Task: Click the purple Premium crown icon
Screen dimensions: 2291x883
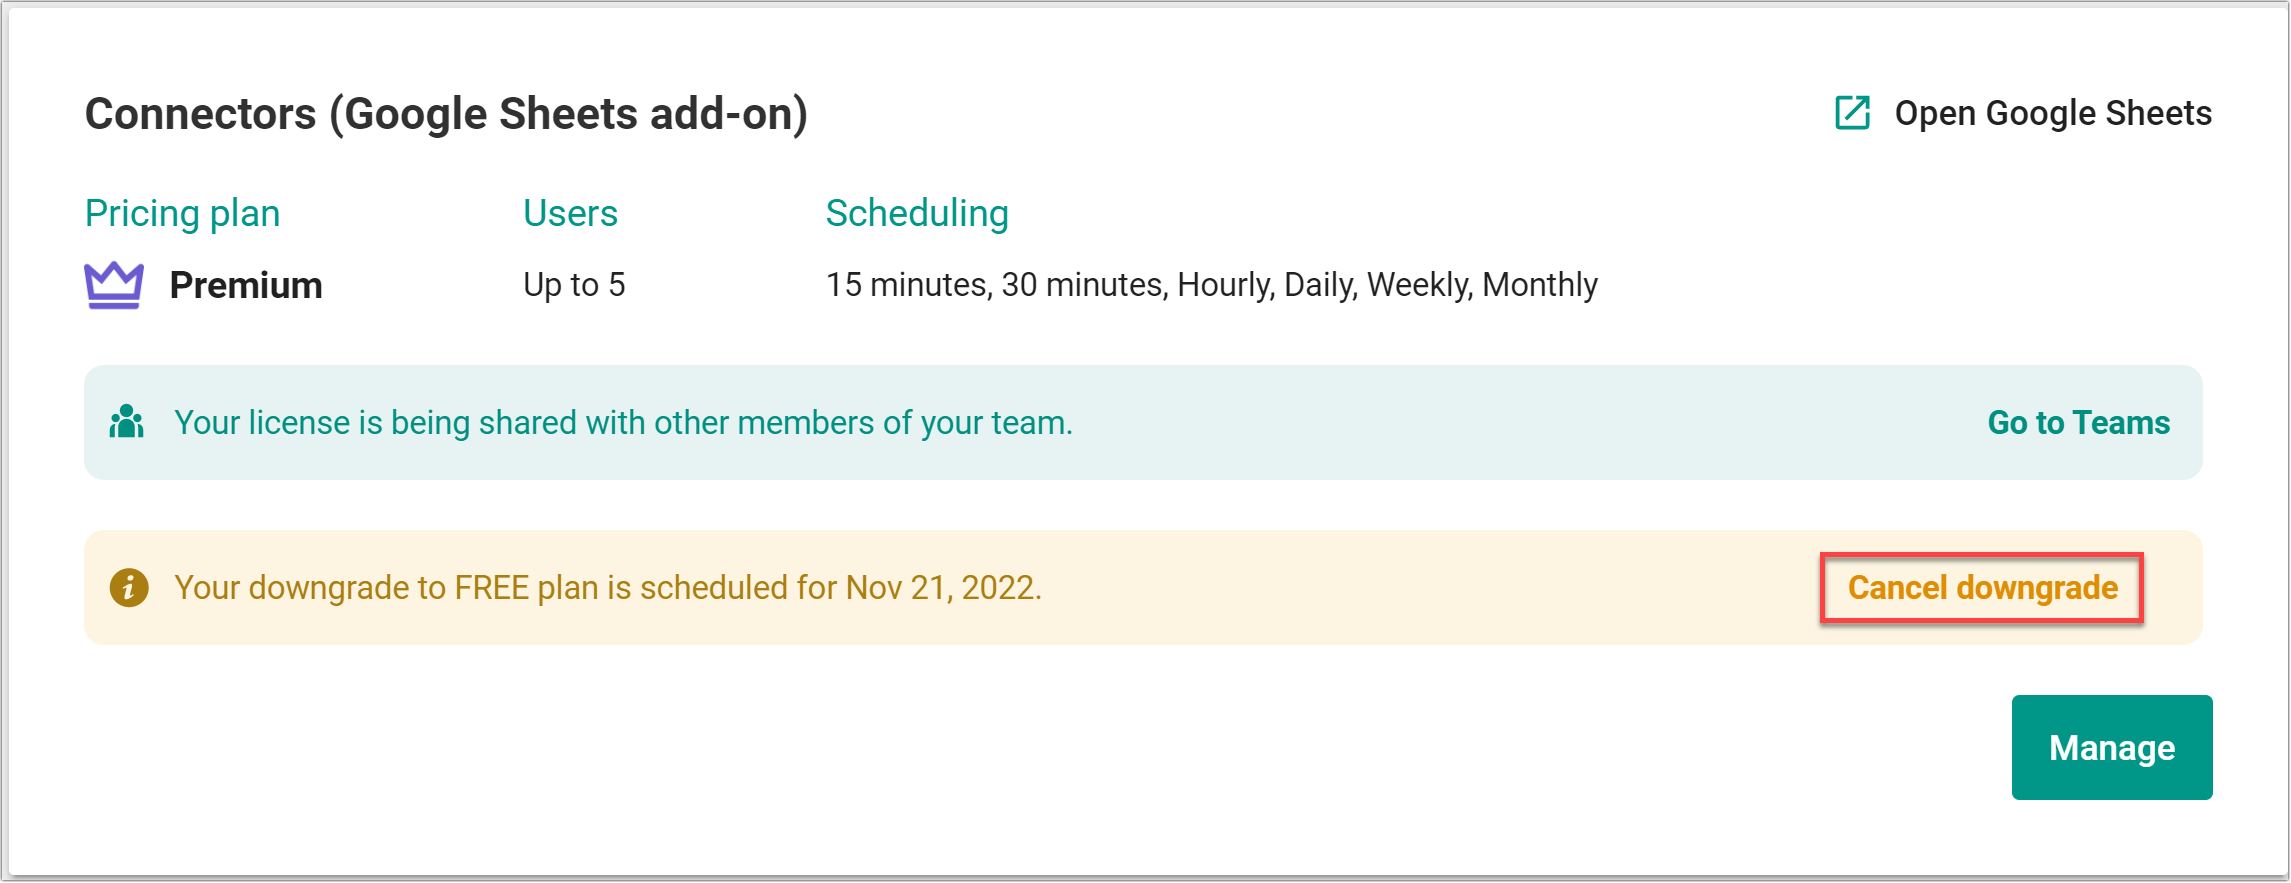Action: [114, 285]
